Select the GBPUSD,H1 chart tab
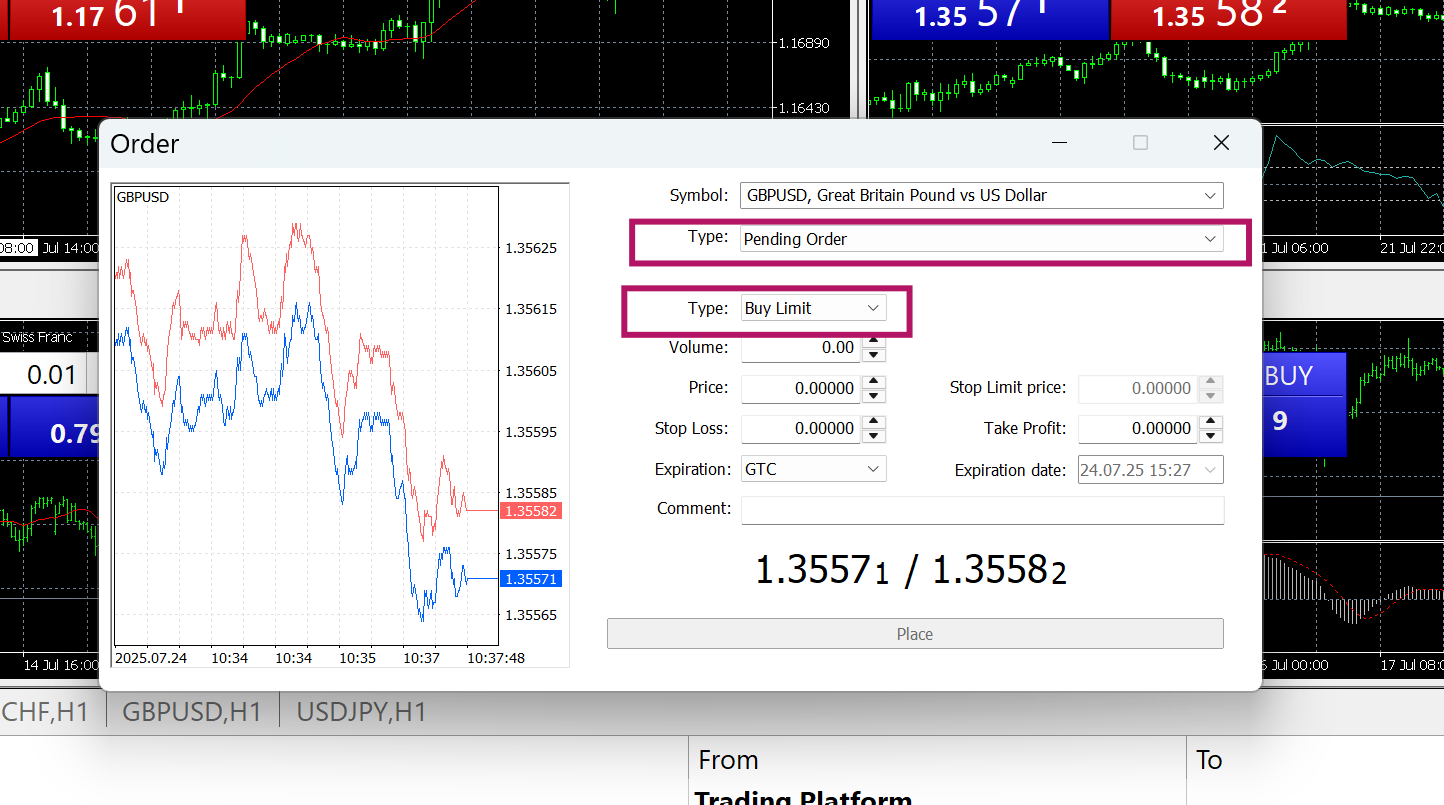The width and height of the screenshot is (1444, 805). click(x=192, y=712)
